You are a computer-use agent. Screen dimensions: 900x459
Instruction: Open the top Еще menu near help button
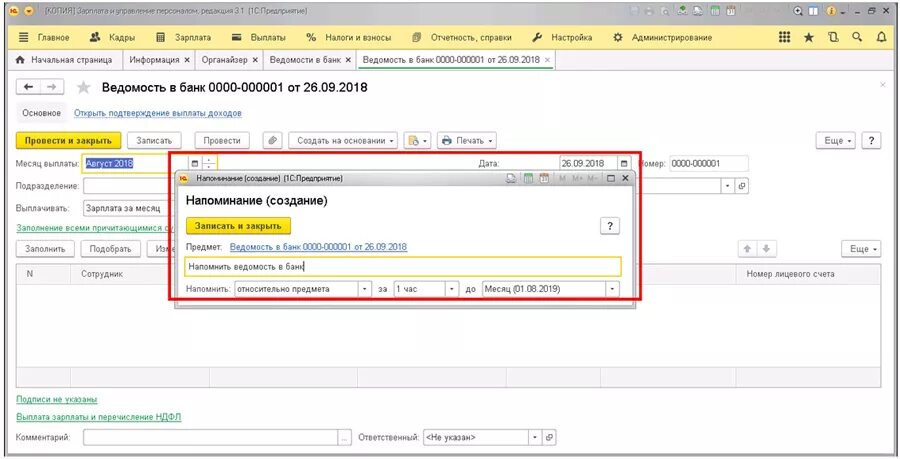pyautogui.click(x=836, y=141)
